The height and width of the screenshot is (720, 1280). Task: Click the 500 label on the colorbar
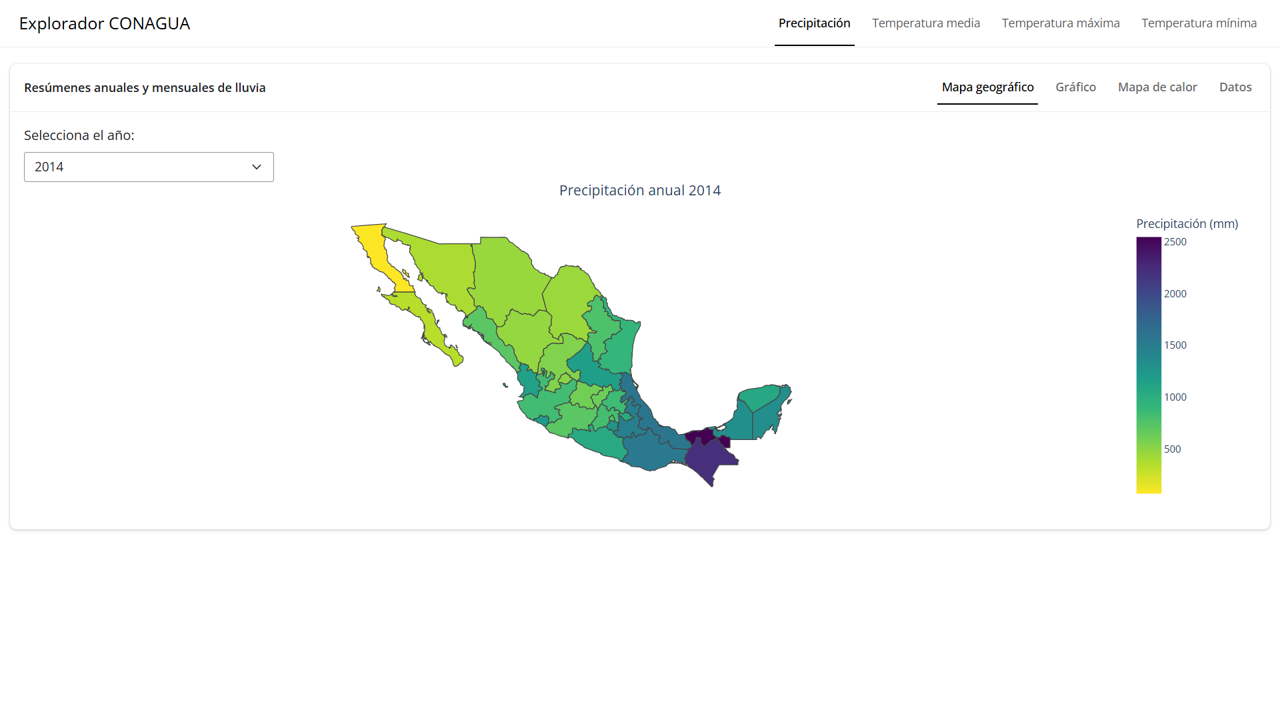point(1172,449)
